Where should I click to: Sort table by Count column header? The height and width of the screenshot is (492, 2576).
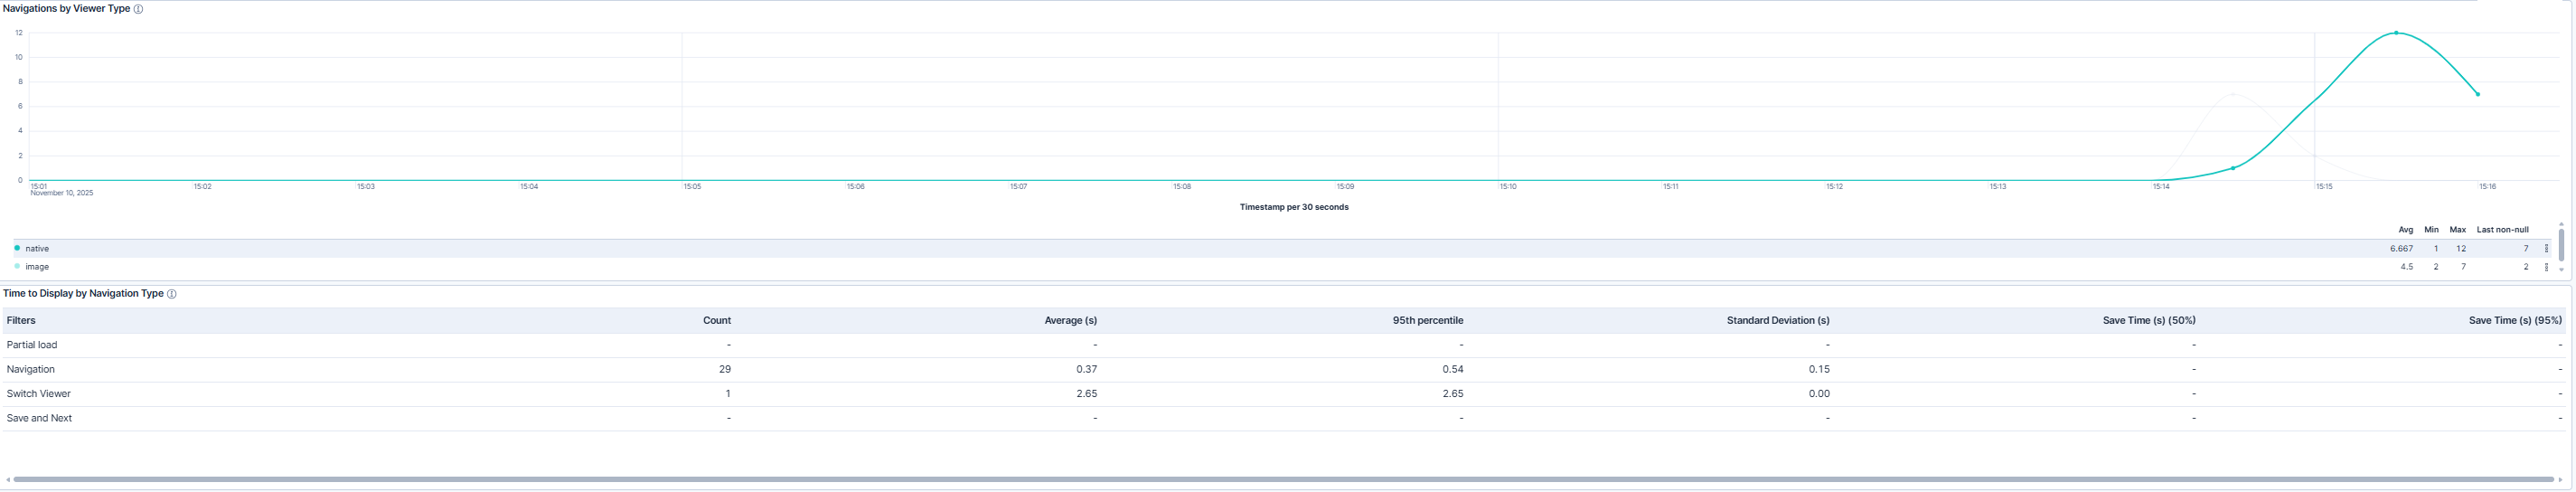click(x=717, y=321)
